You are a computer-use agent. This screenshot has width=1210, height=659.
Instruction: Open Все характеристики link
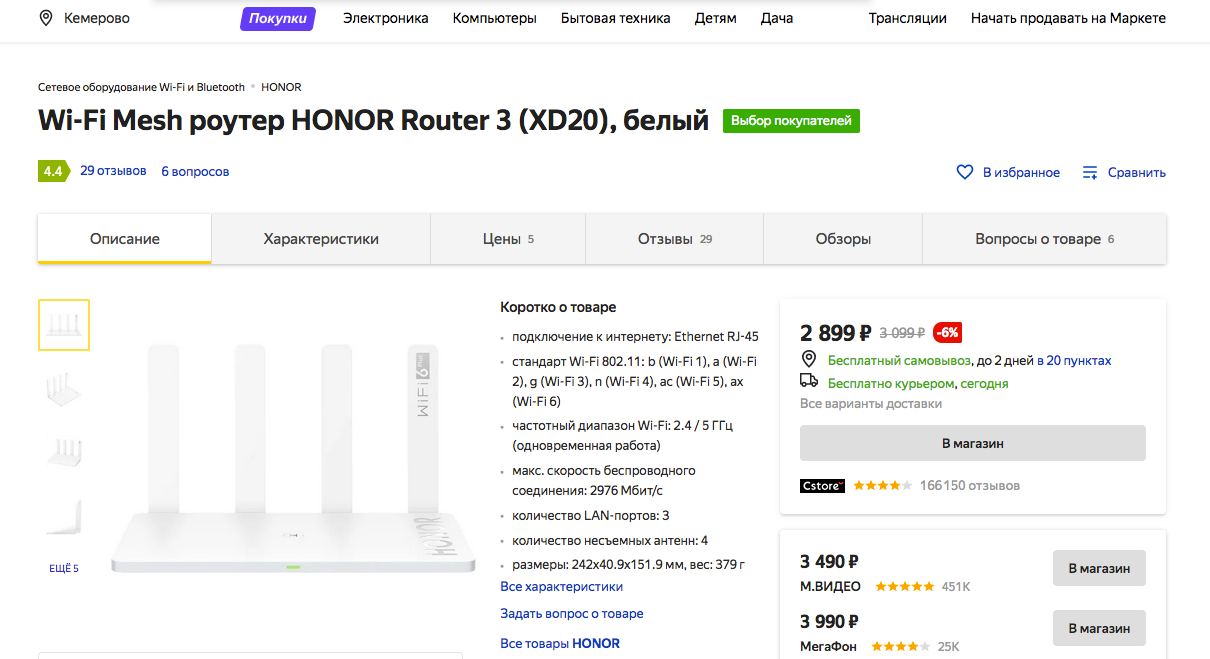point(562,587)
